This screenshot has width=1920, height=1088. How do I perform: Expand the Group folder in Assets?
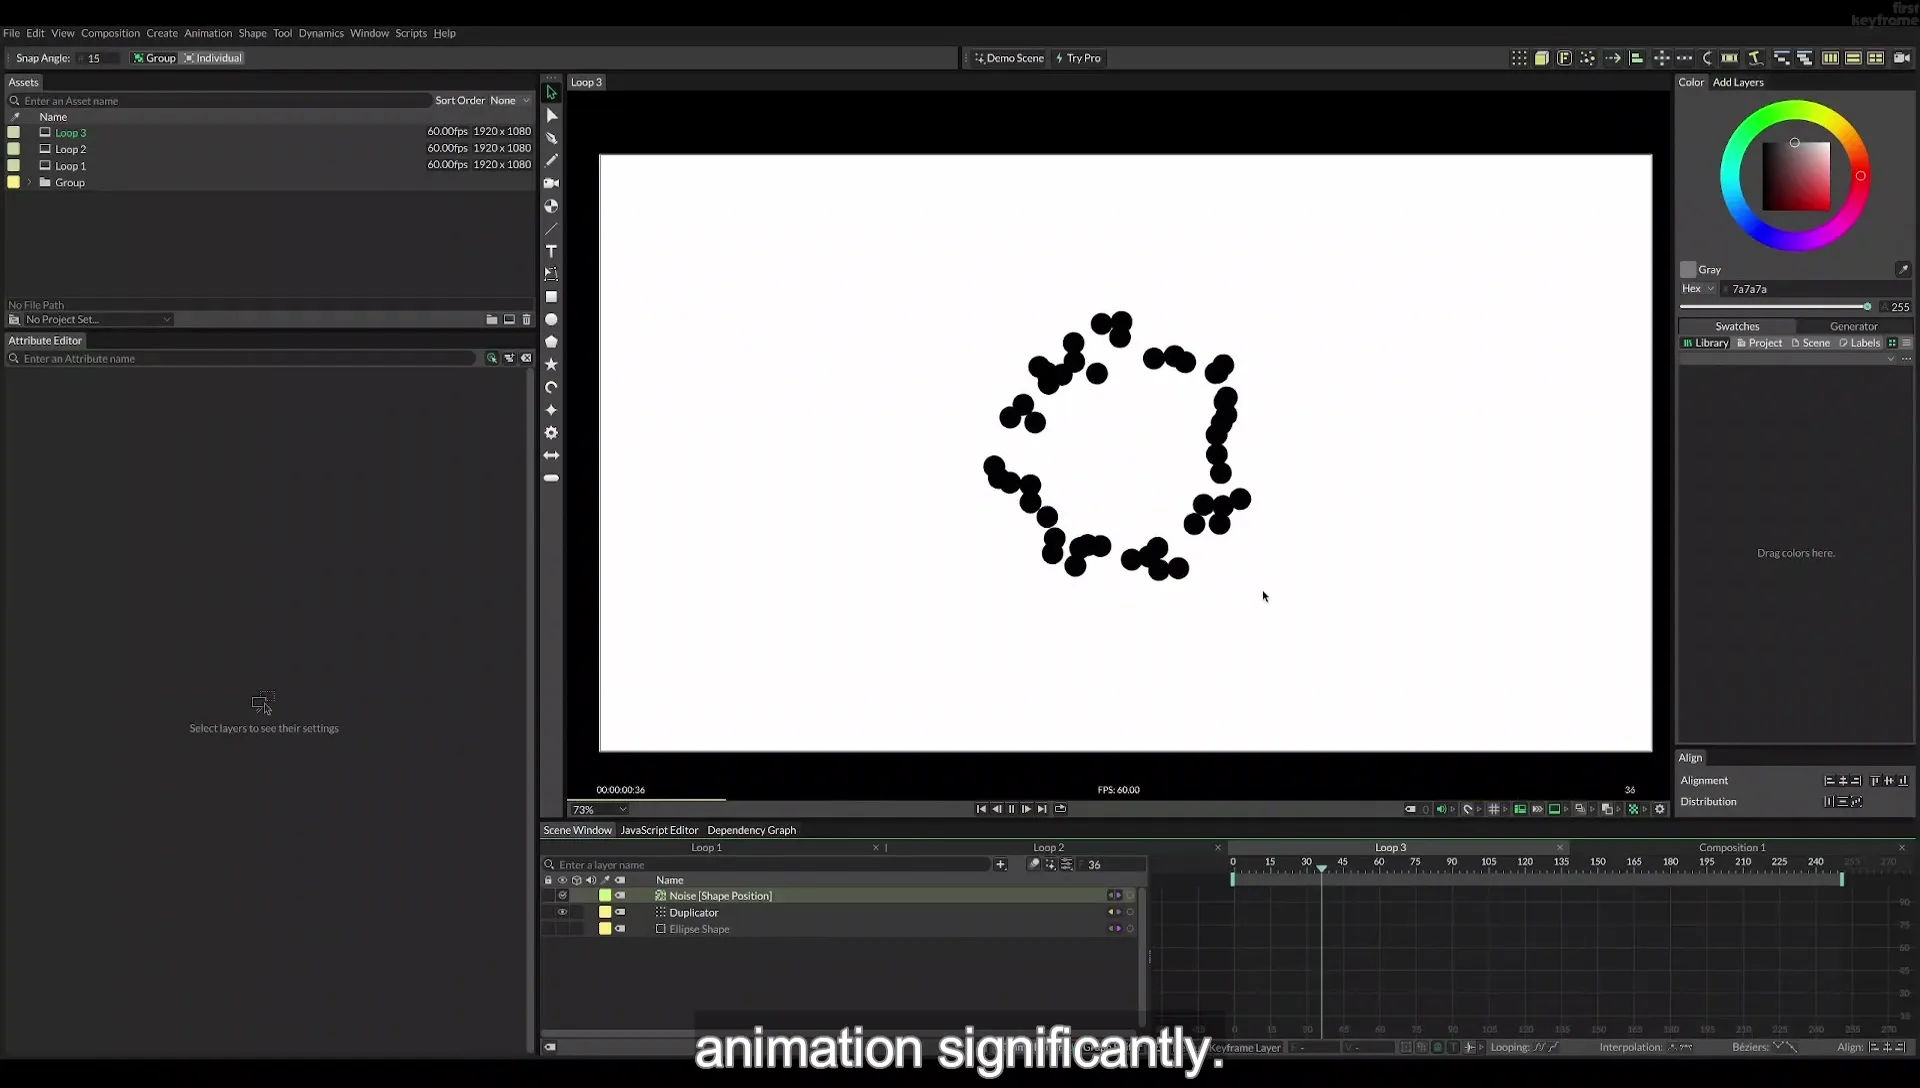(30, 183)
